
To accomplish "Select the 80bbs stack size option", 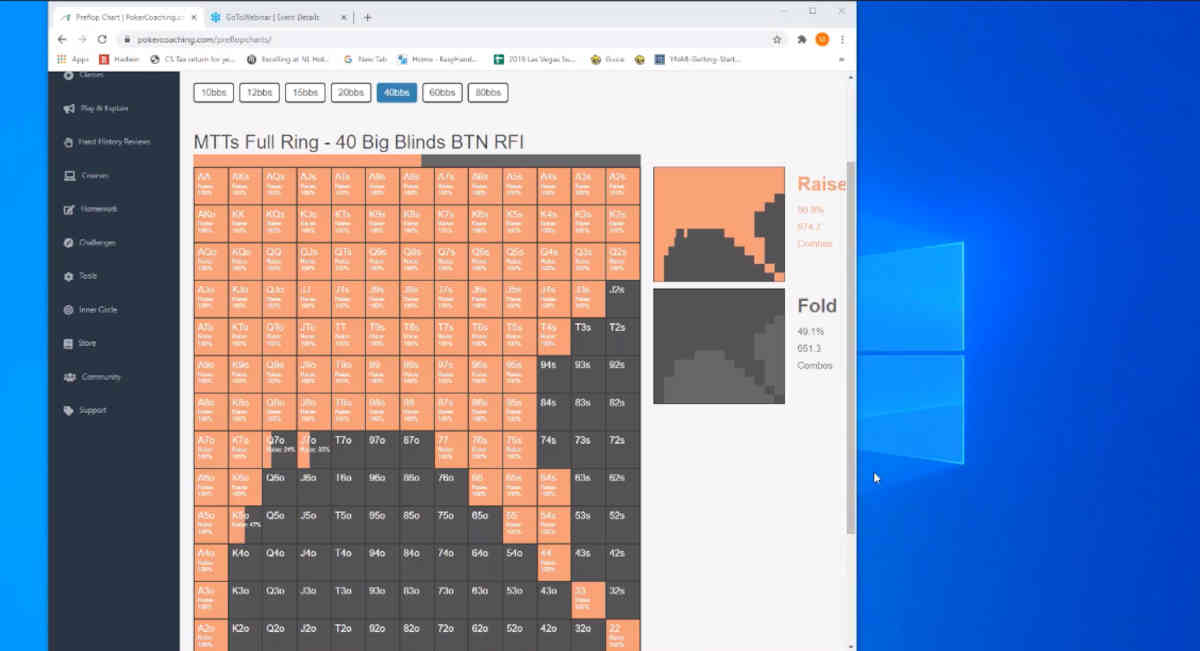I will (x=488, y=93).
